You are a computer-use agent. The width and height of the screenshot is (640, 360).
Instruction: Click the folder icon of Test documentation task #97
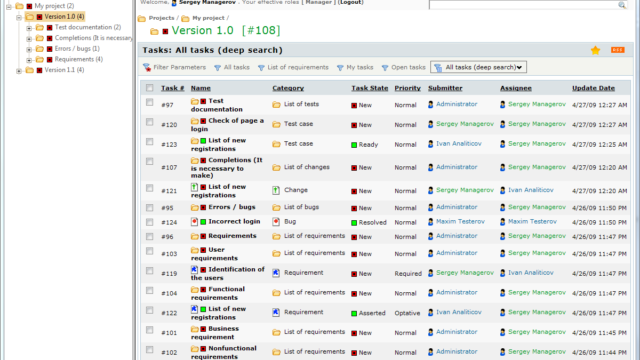[195, 101]
